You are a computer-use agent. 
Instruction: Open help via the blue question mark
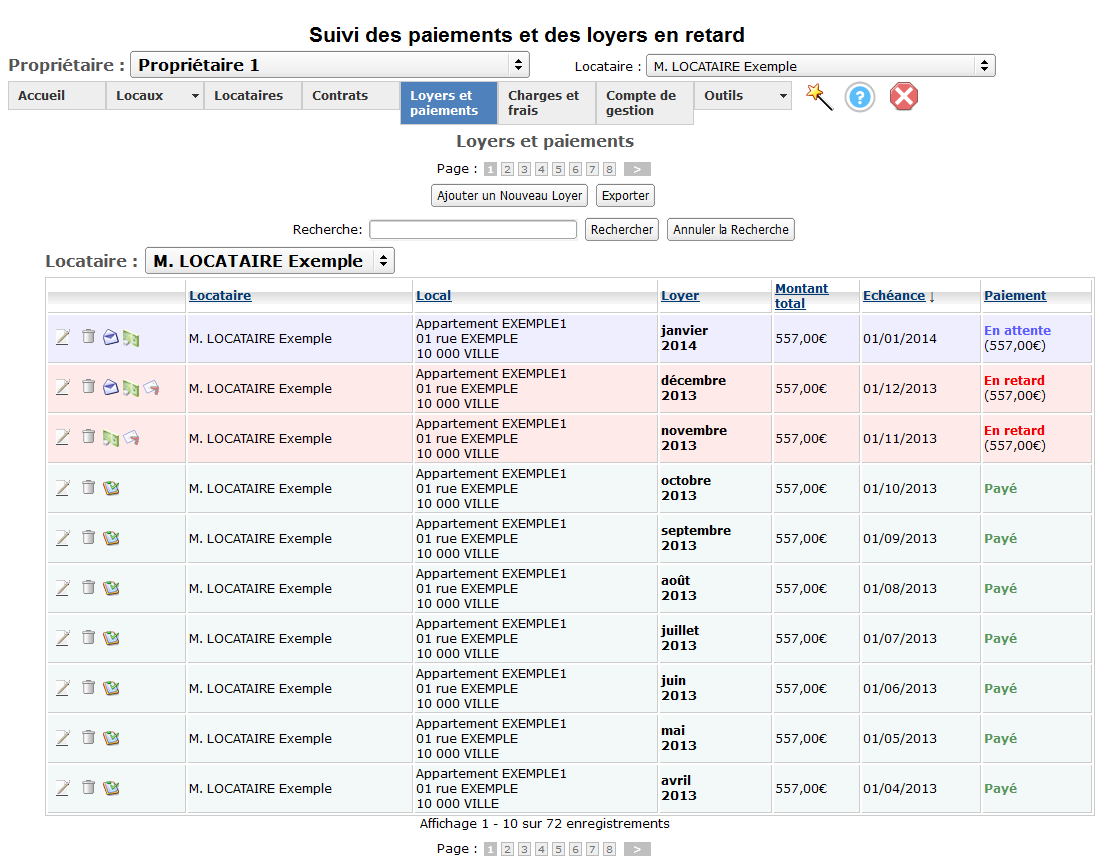point(860,97)
